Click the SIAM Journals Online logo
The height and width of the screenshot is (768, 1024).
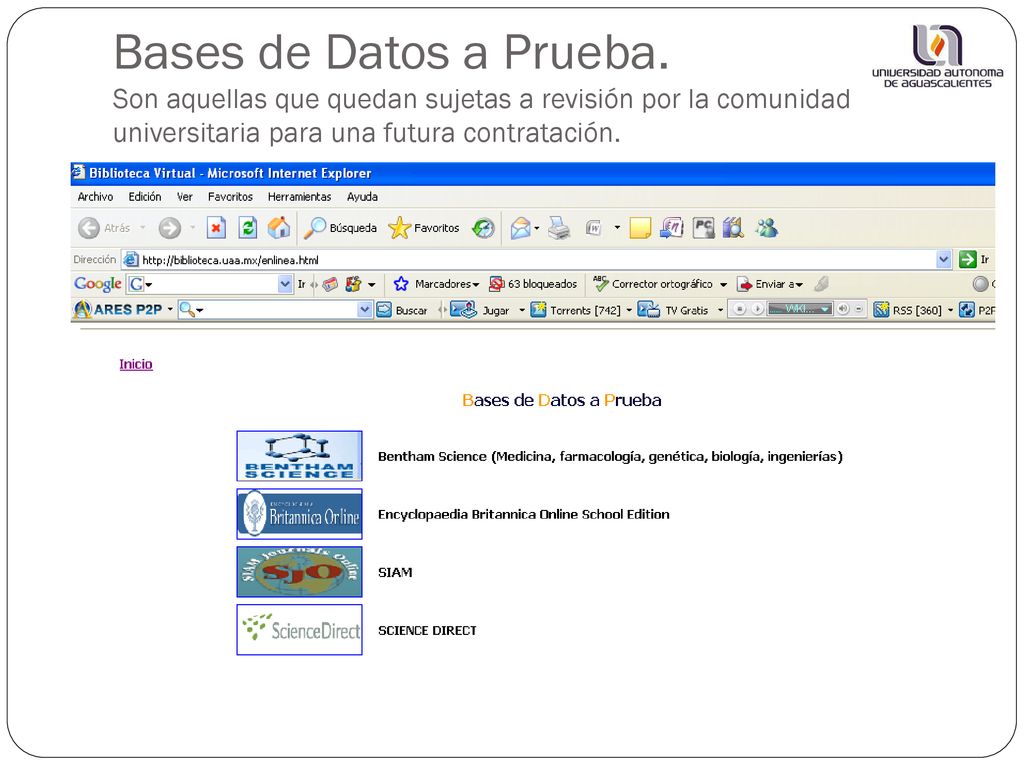[x=299, y=572]
